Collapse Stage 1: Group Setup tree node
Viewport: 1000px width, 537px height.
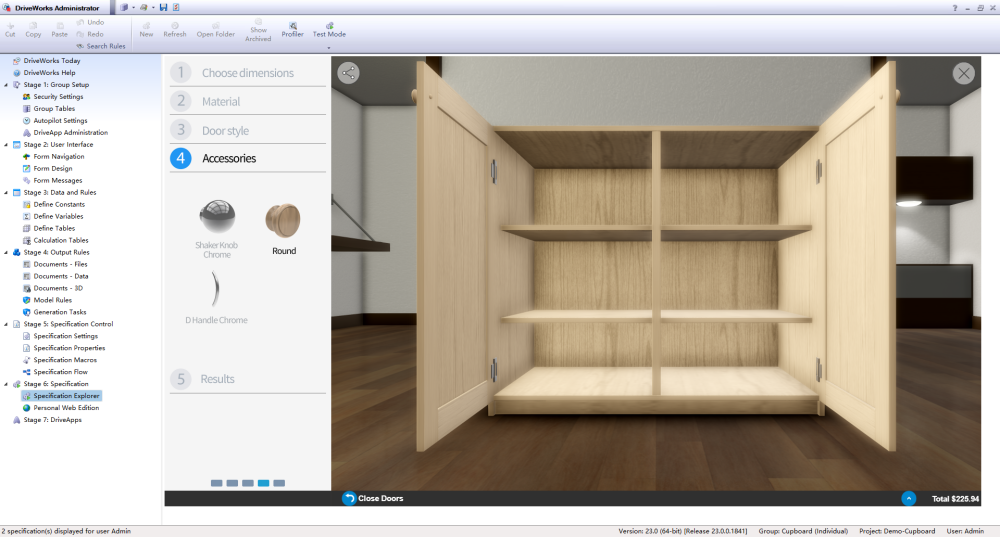coord(6,85)
